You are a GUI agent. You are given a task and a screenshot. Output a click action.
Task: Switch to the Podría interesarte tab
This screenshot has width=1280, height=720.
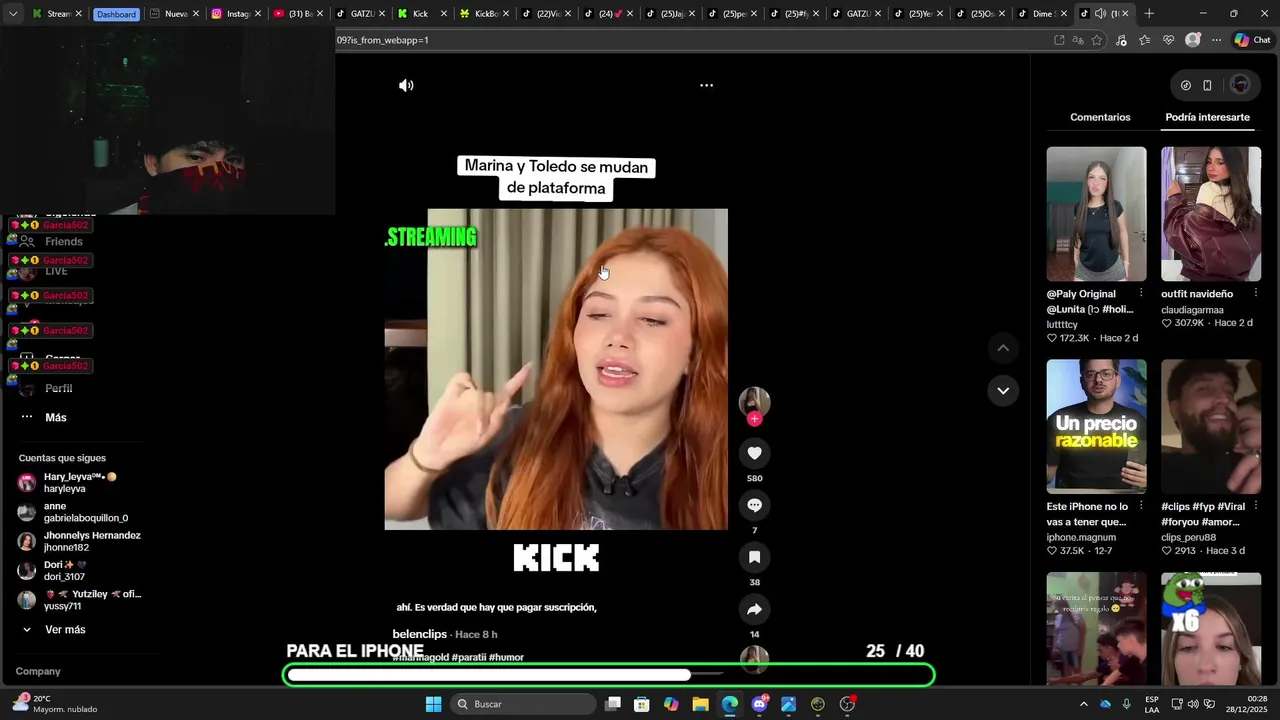coord(1207,117)
